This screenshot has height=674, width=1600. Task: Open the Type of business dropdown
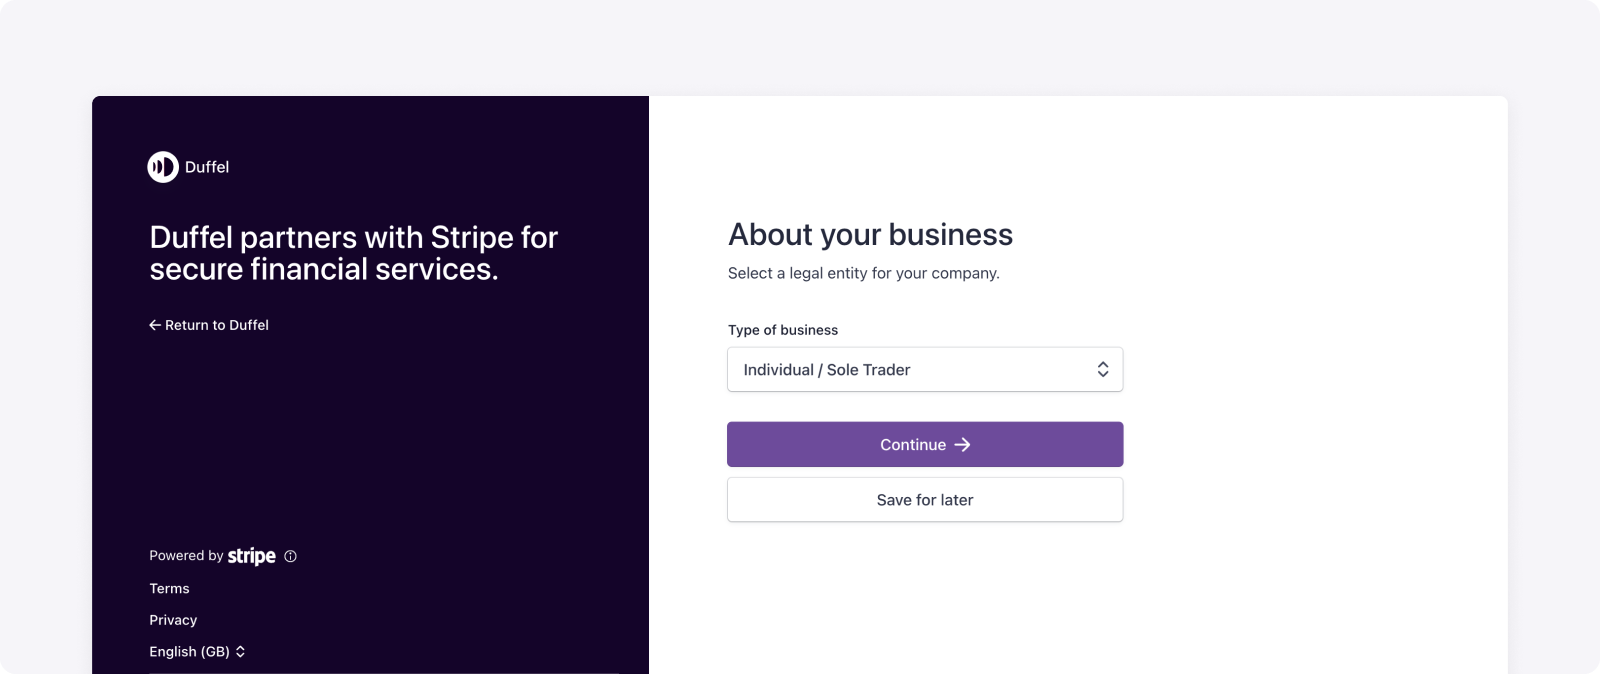(925, 370)
